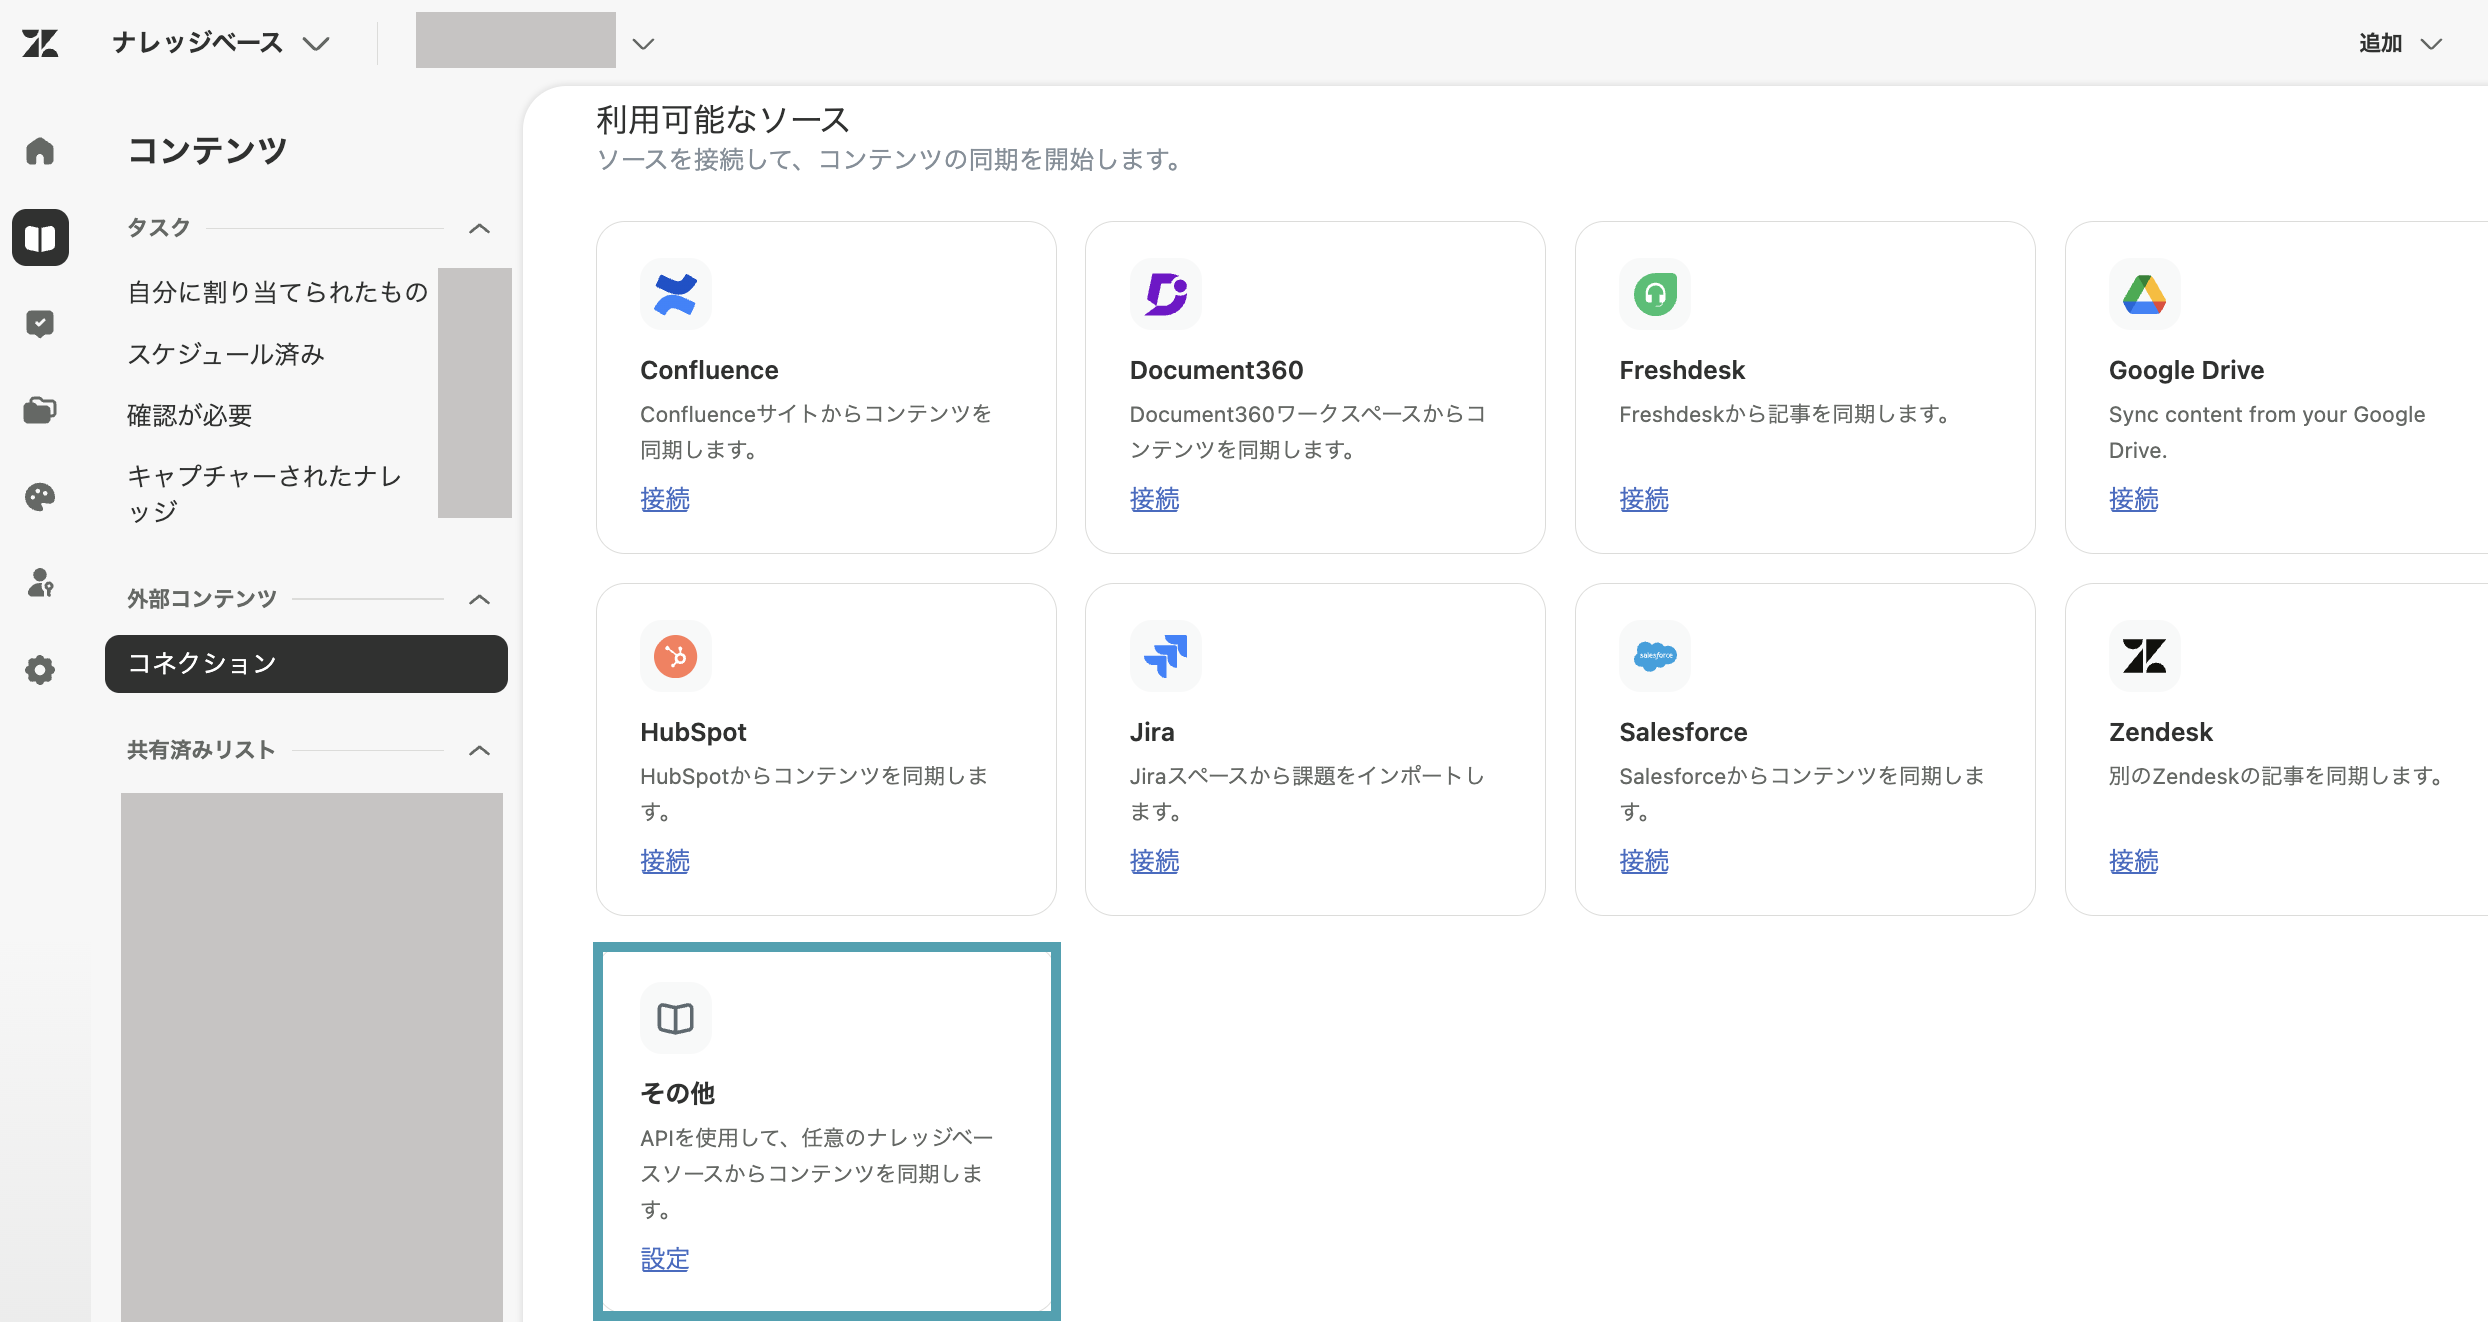Image resolution: width=2488 pixels, height=1322 pixels.
Task: Open the ナレッジベース dropdown
Action: point(221,43)
